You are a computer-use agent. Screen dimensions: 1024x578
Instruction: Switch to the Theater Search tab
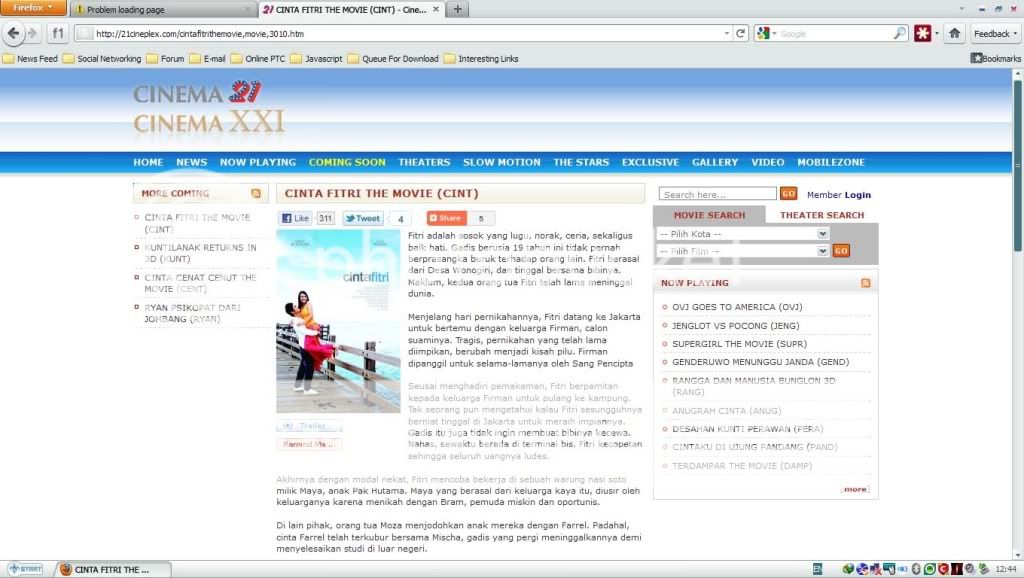tap(821, 215)
